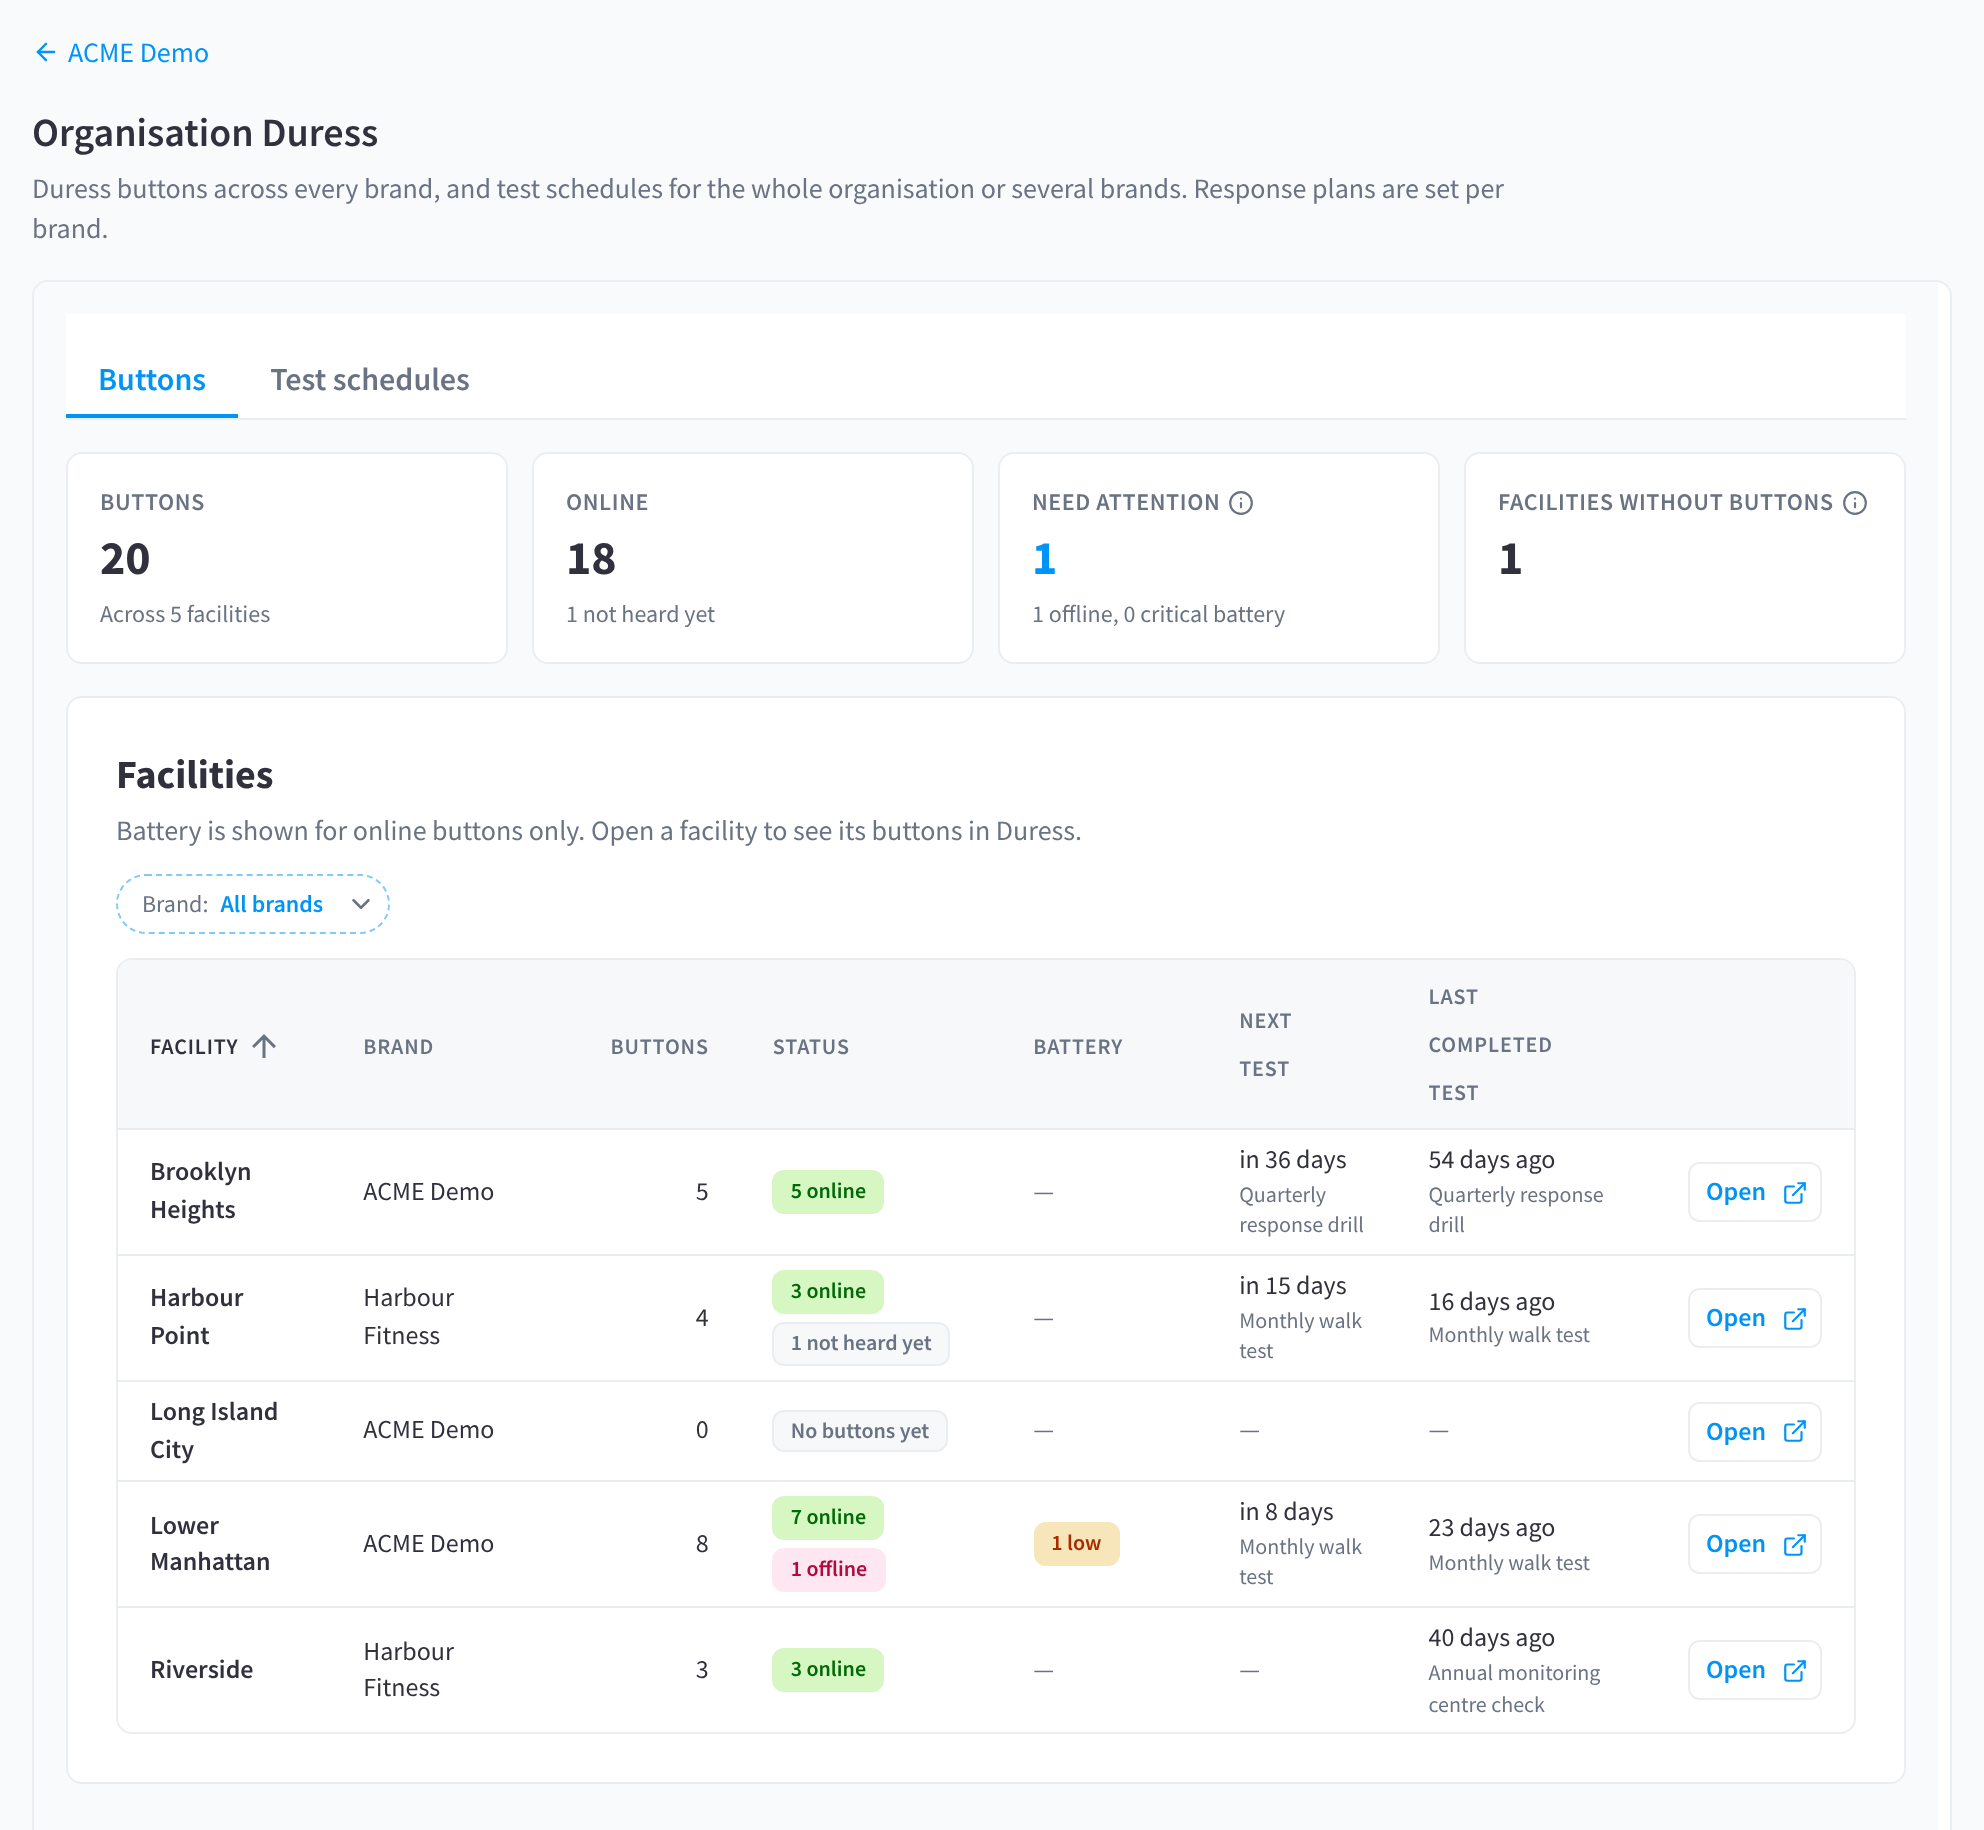Viewport: 1984px width, 1830px height.
Task: Click the Need Attention count 1
Action: [1044, 559]
